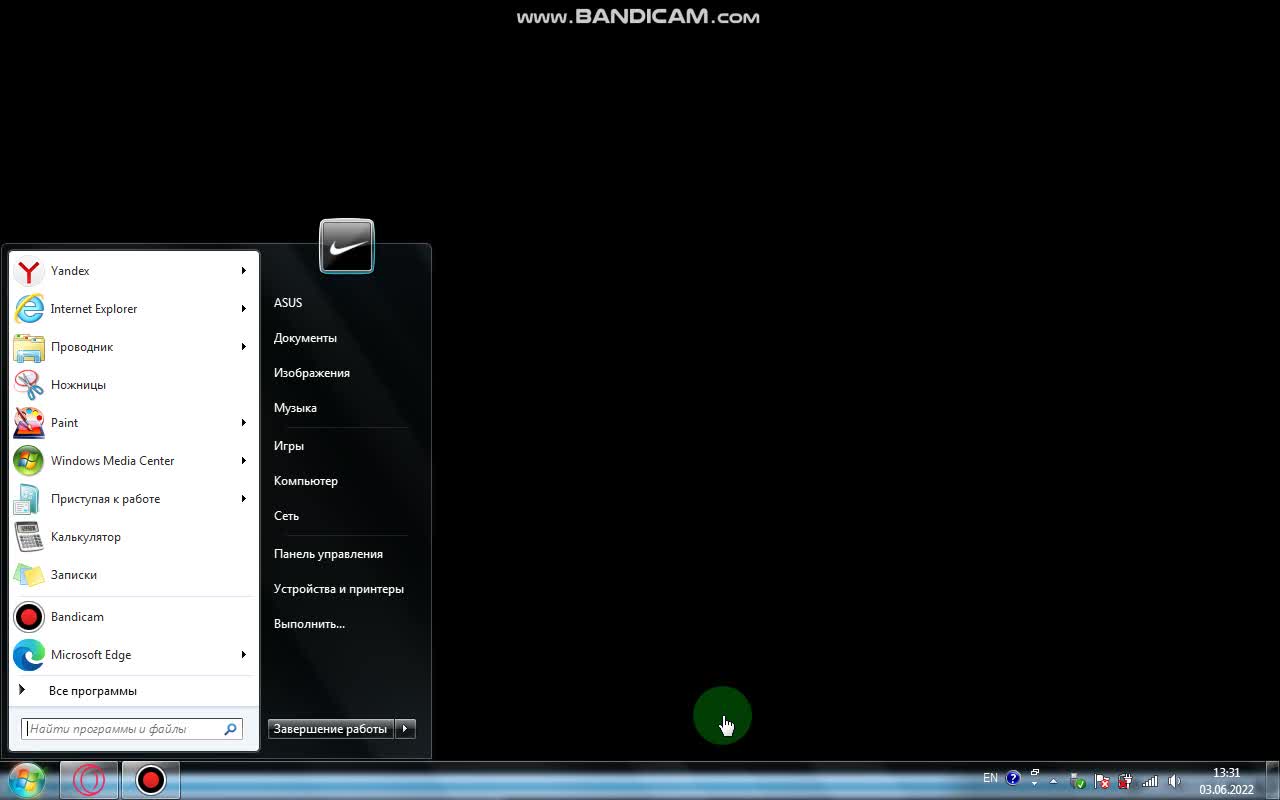Viewport: 1280px width, 800px height.
Task: Launch Windows Media Center
Action: 134,461
